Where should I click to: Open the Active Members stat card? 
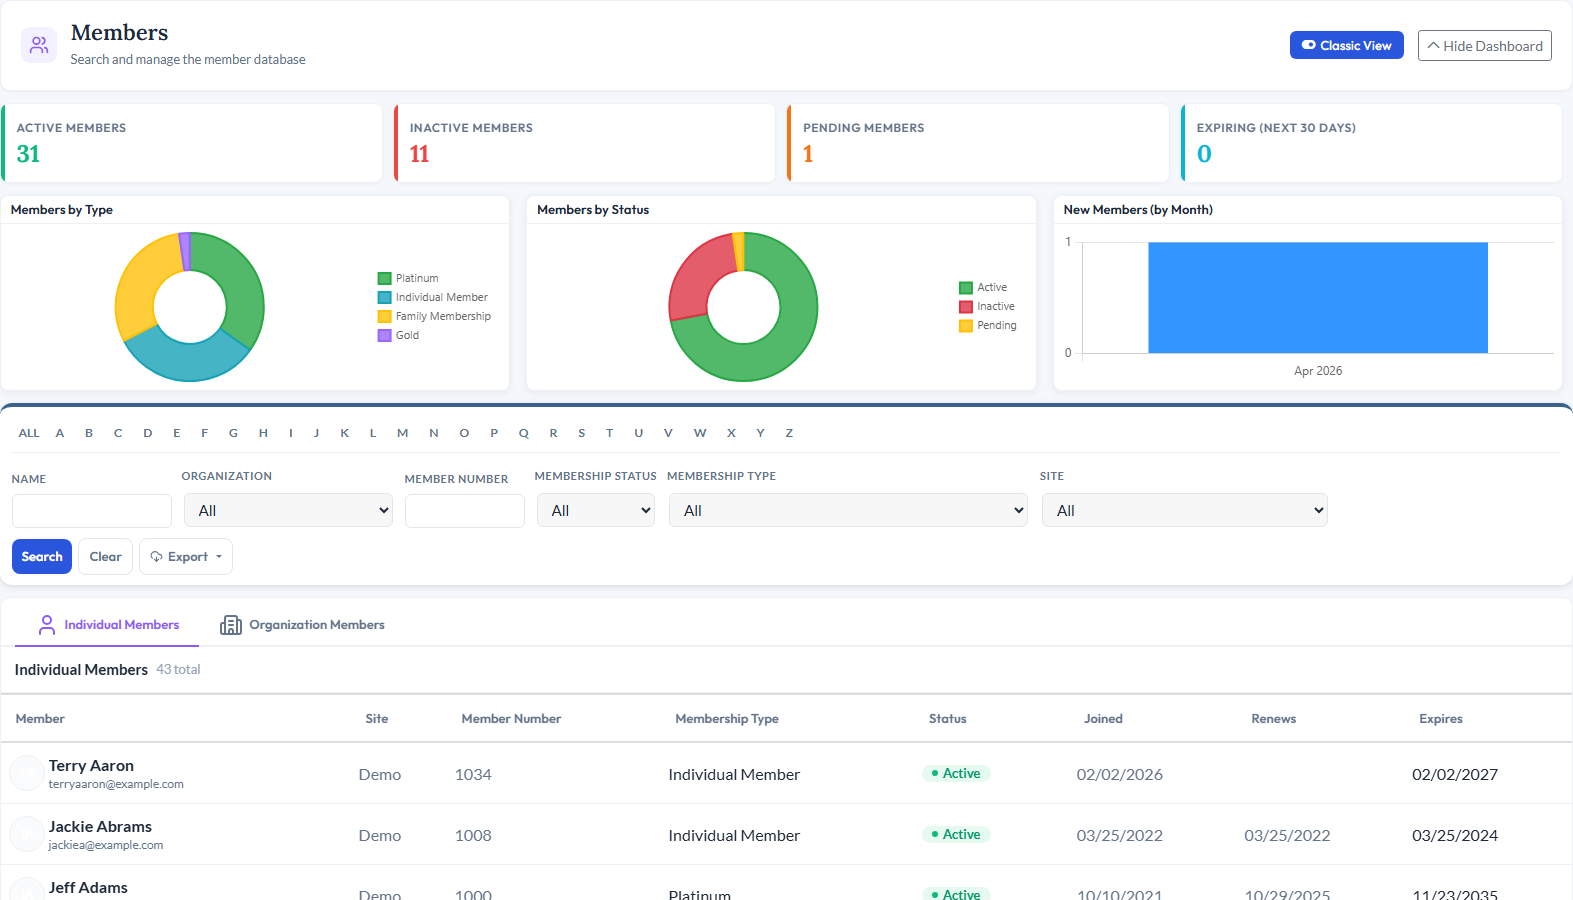[192, 143]
